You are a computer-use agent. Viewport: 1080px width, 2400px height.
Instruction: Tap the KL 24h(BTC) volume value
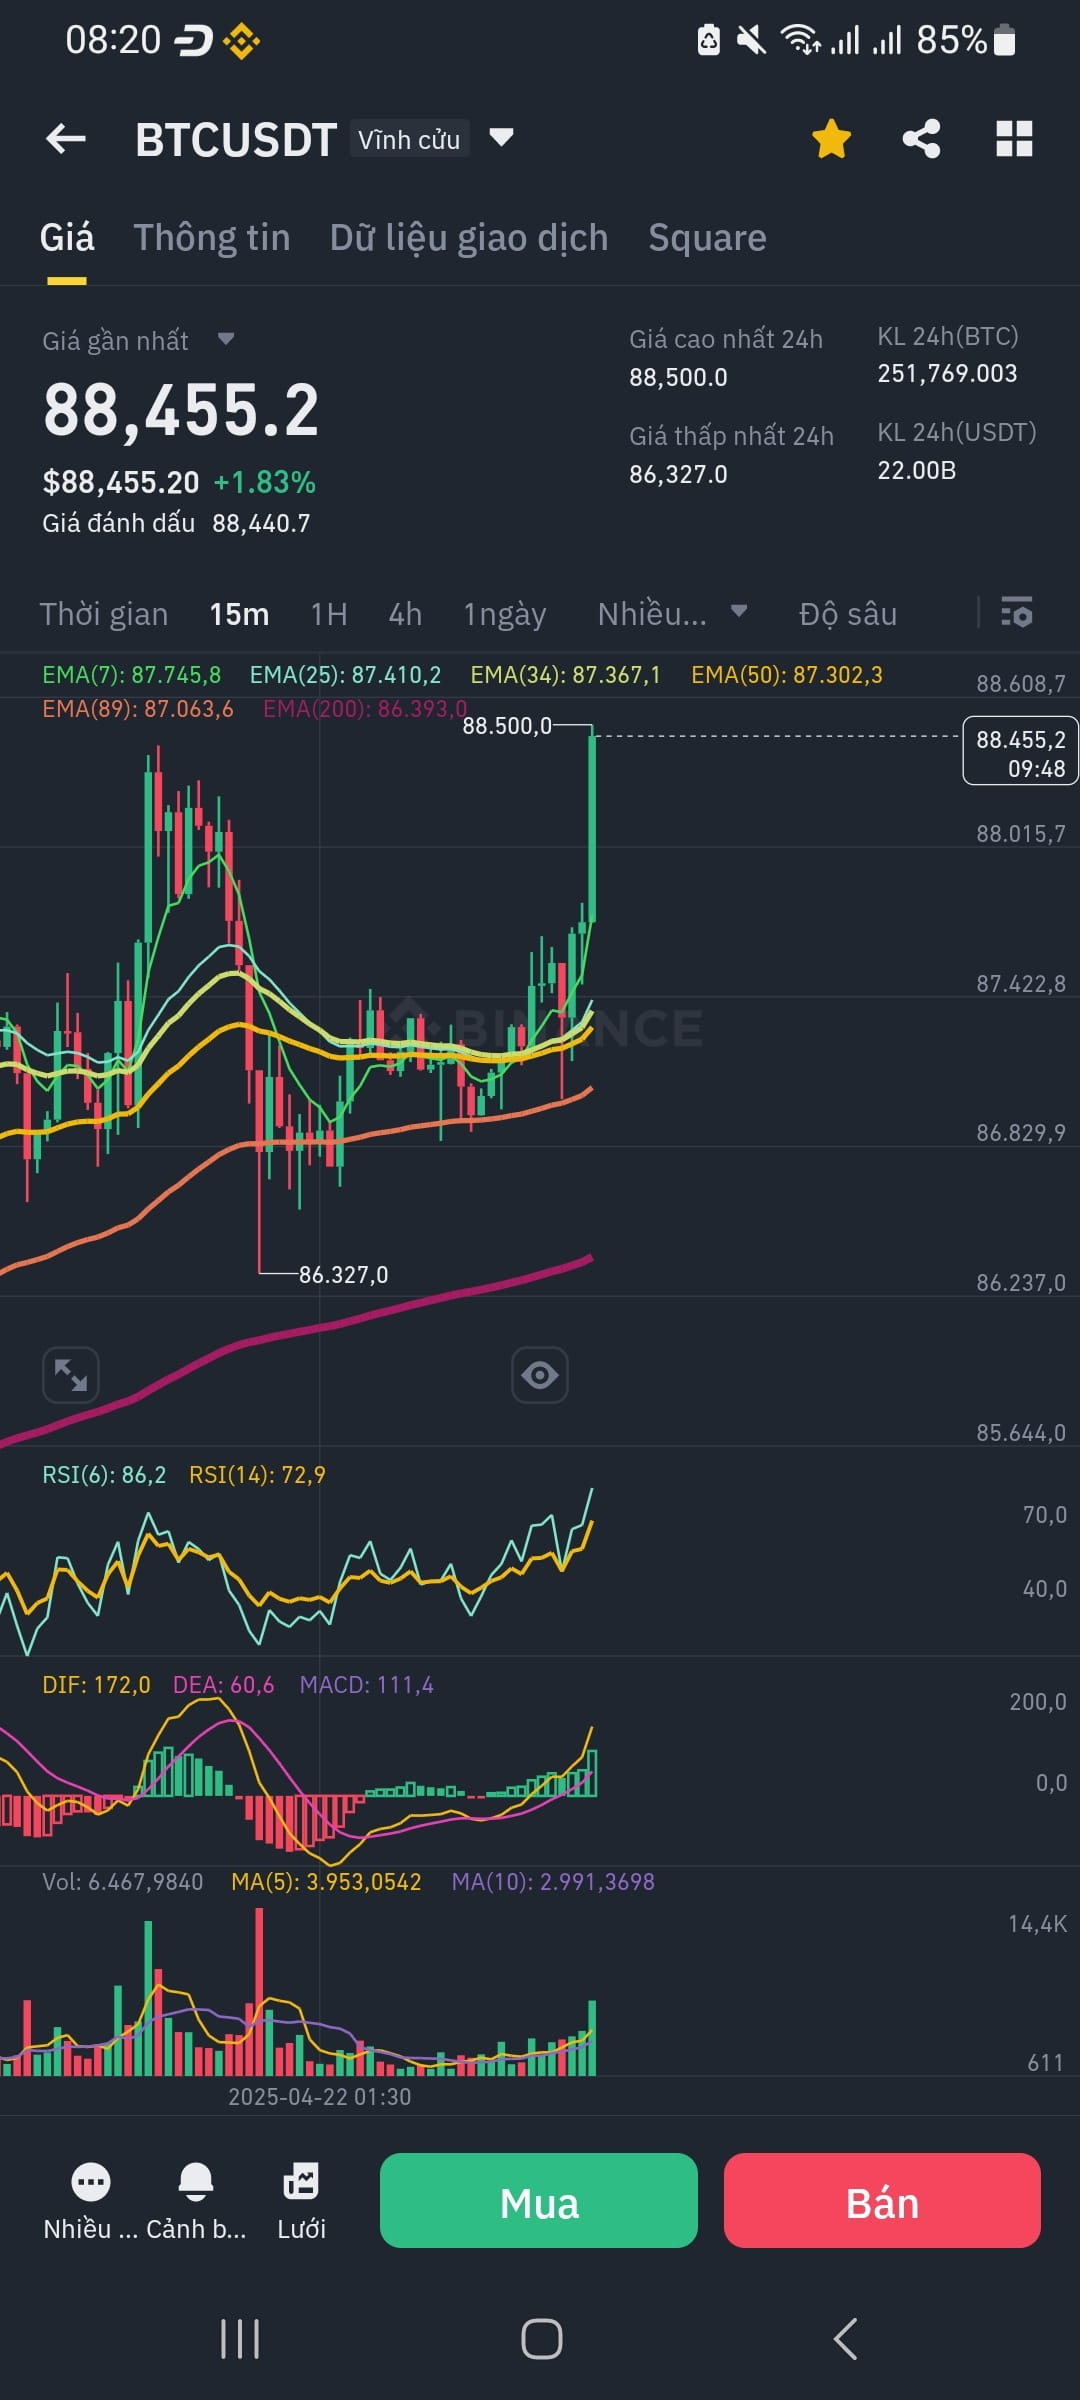[947, 373]
